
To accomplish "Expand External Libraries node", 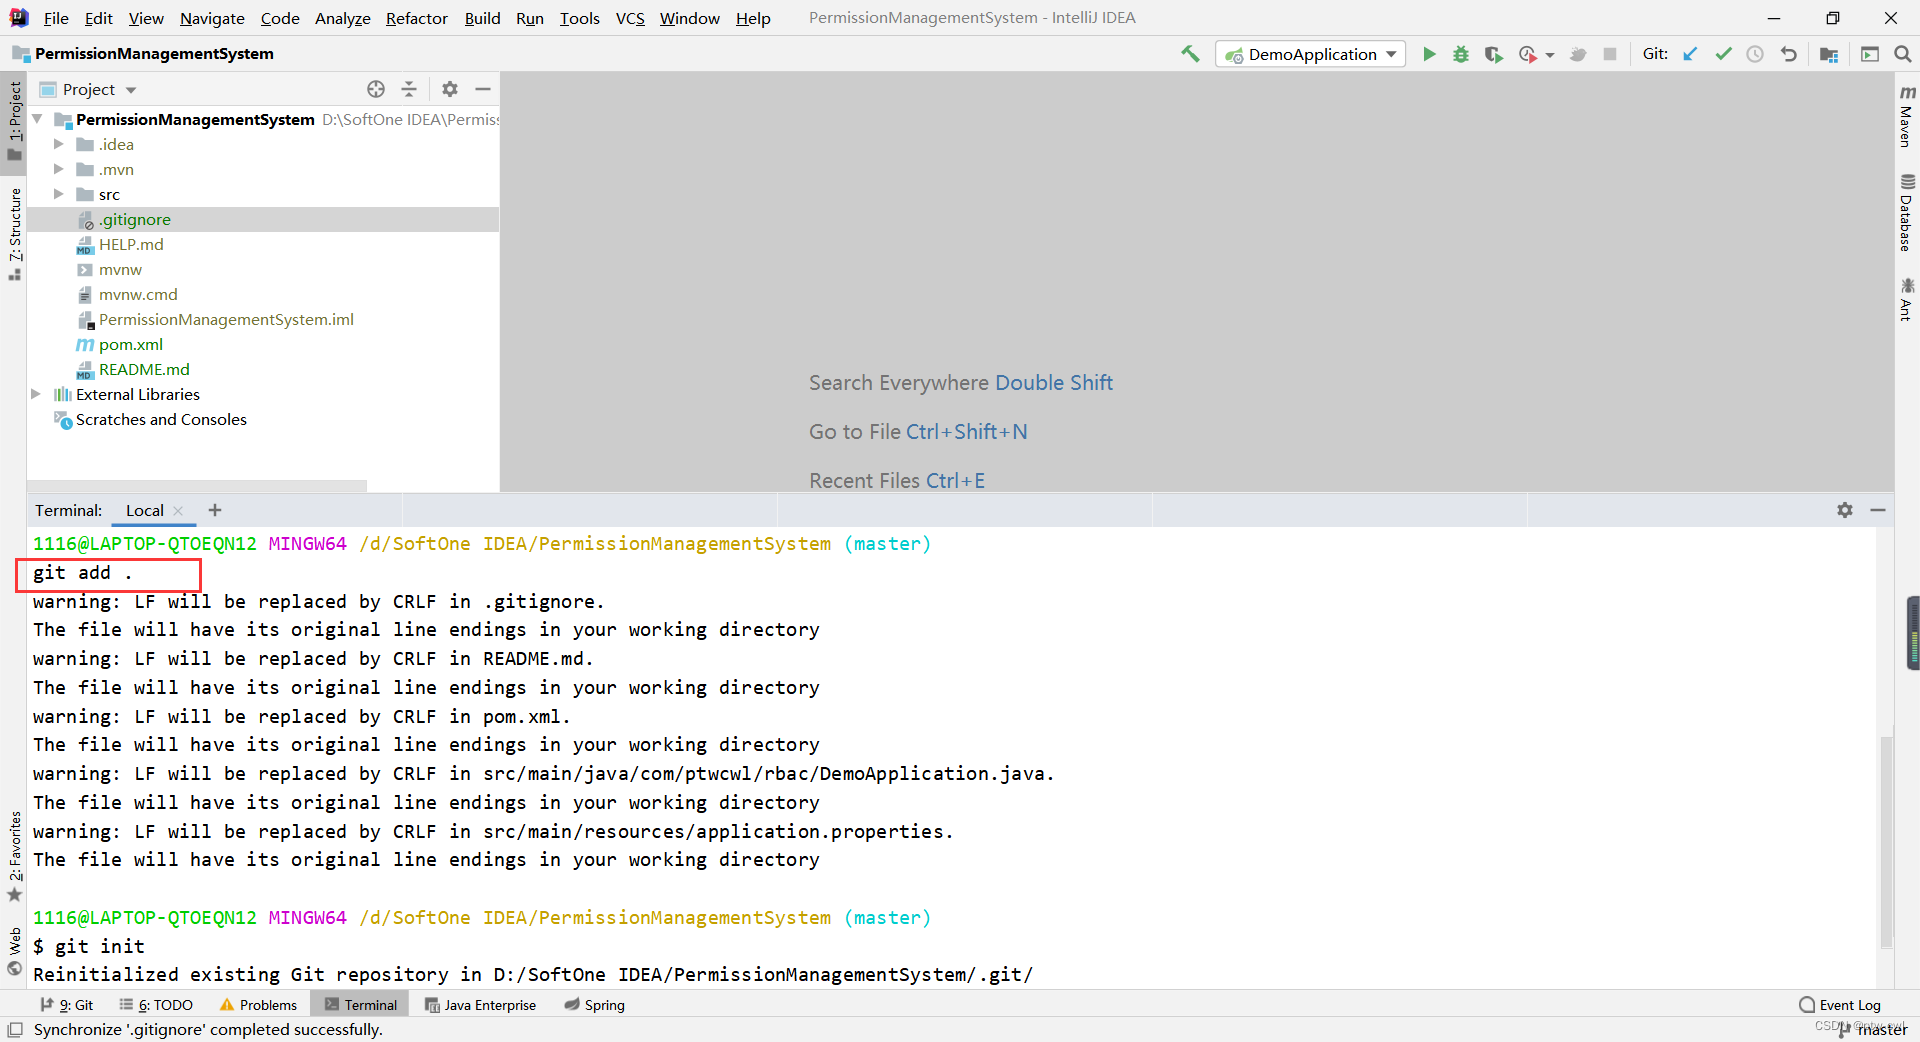I will [36, 394].
